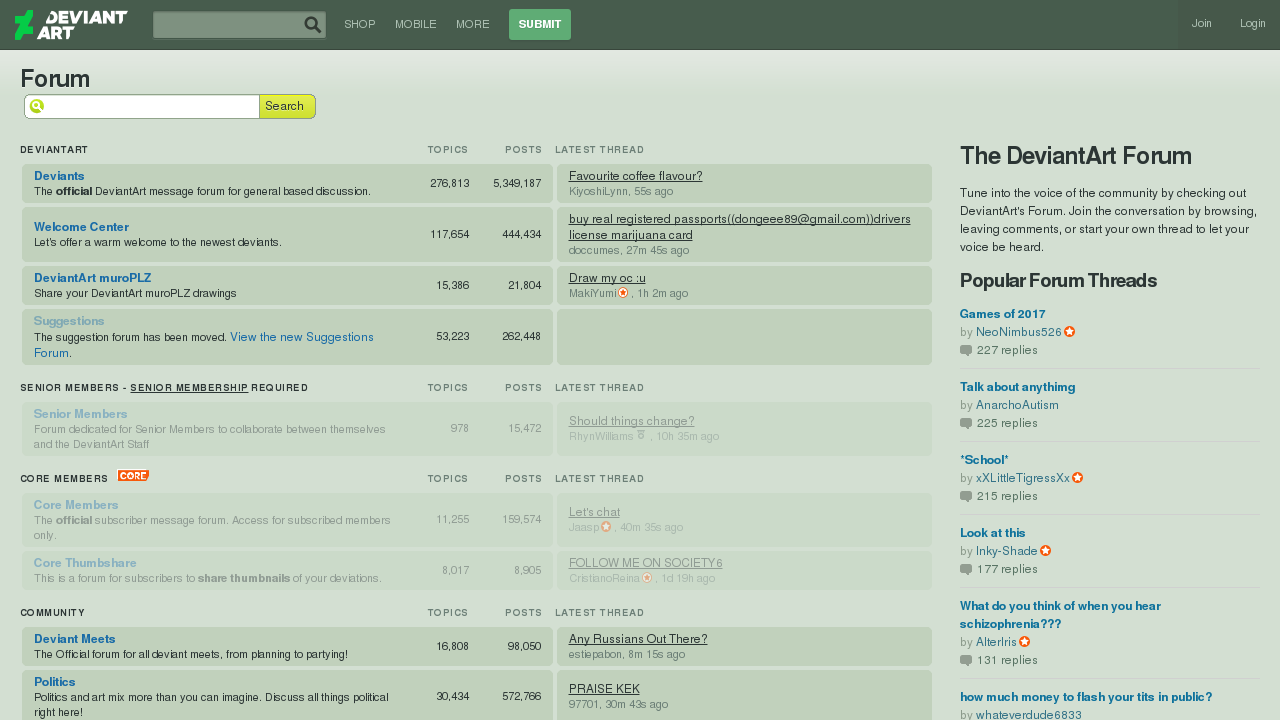Open the Politics forum
This screenshot has width=1280, height=720.
tap(55, 682)
